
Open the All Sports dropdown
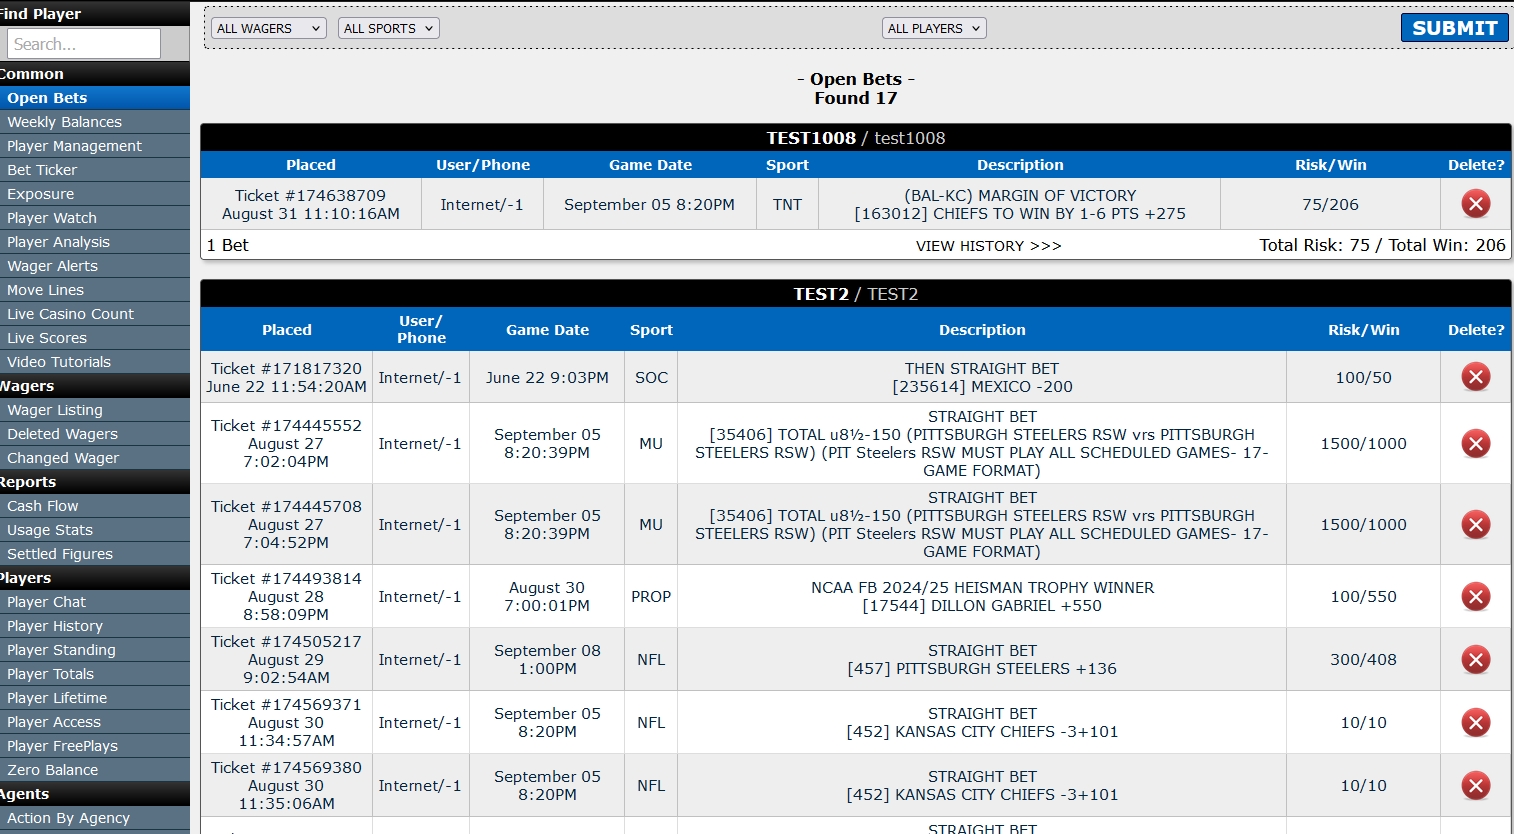point(389,28)
